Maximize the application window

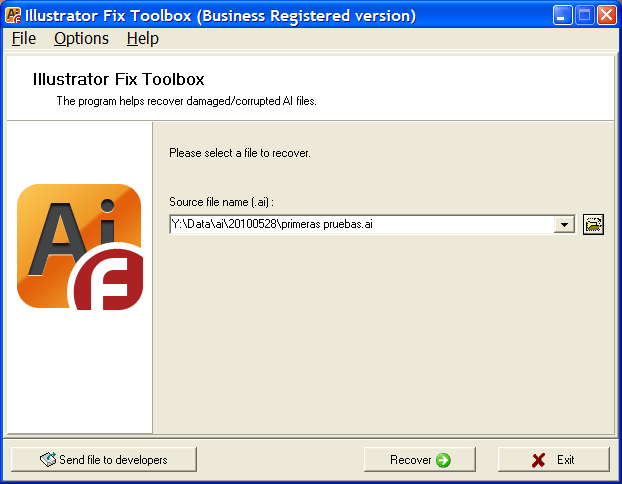[585, 15]
